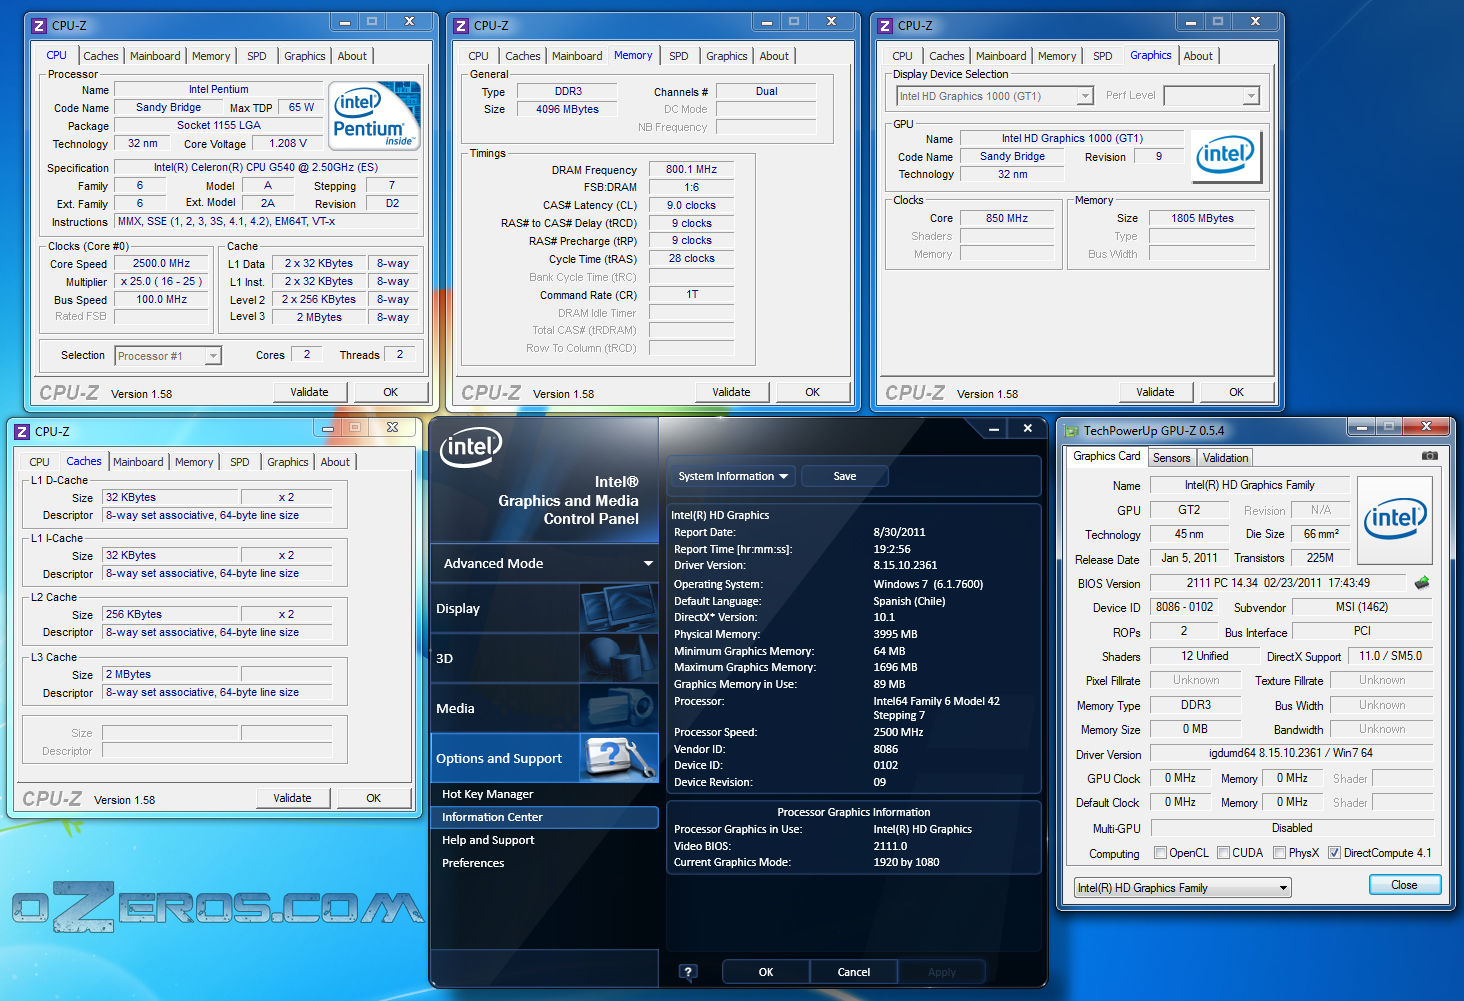This screenshot has height=1001, width=1464.
Task: Select Help and Support in the Intel panel
Action: (544, 840)
